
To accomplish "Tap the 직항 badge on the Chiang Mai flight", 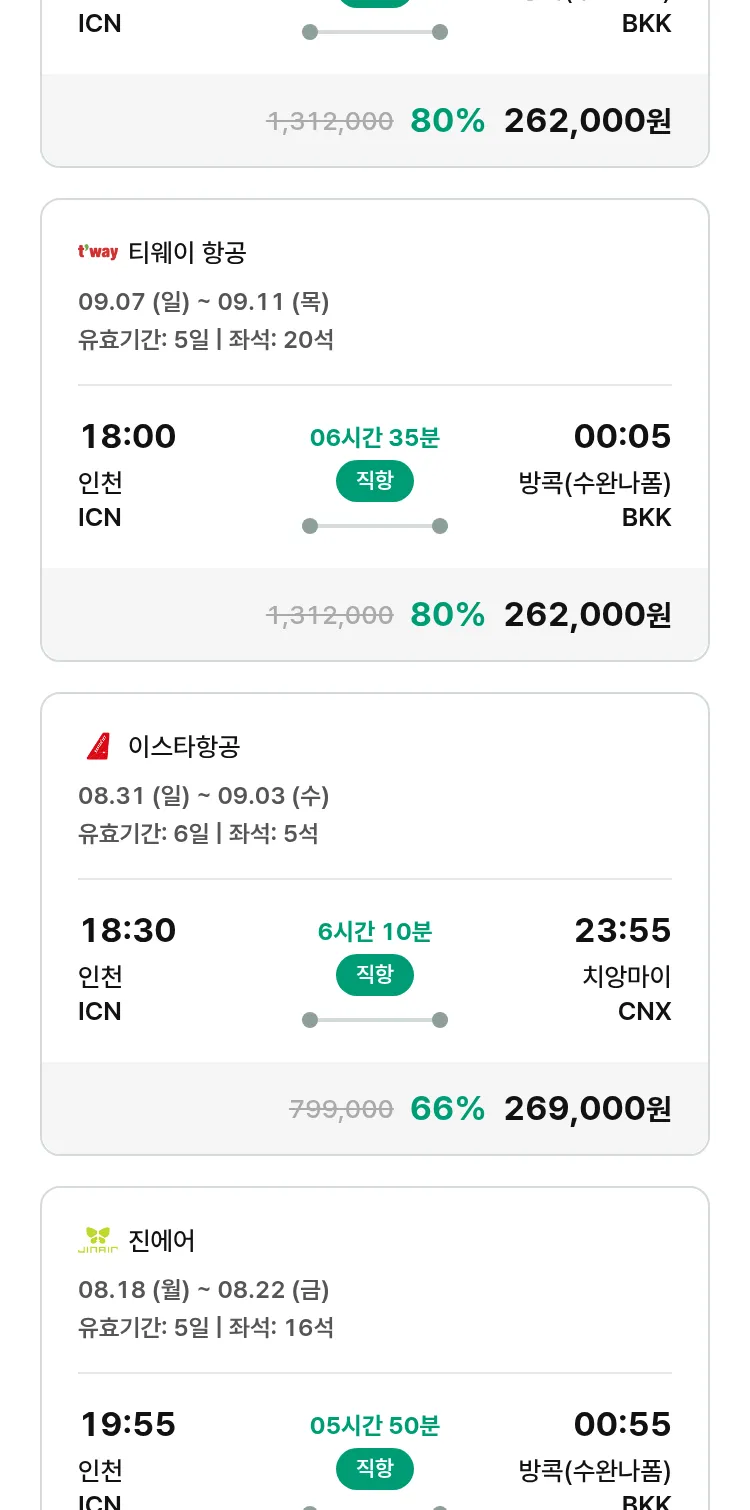I will pos(375,975).
